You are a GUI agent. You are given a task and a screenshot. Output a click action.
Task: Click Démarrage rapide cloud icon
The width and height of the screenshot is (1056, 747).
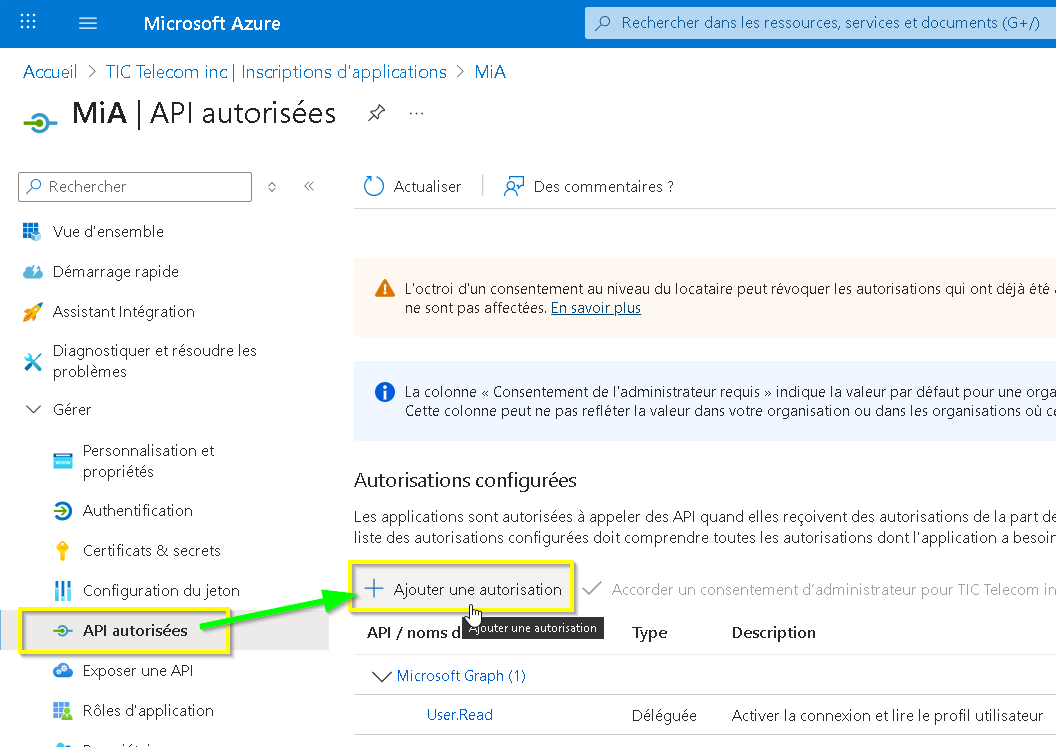point(32,272)
